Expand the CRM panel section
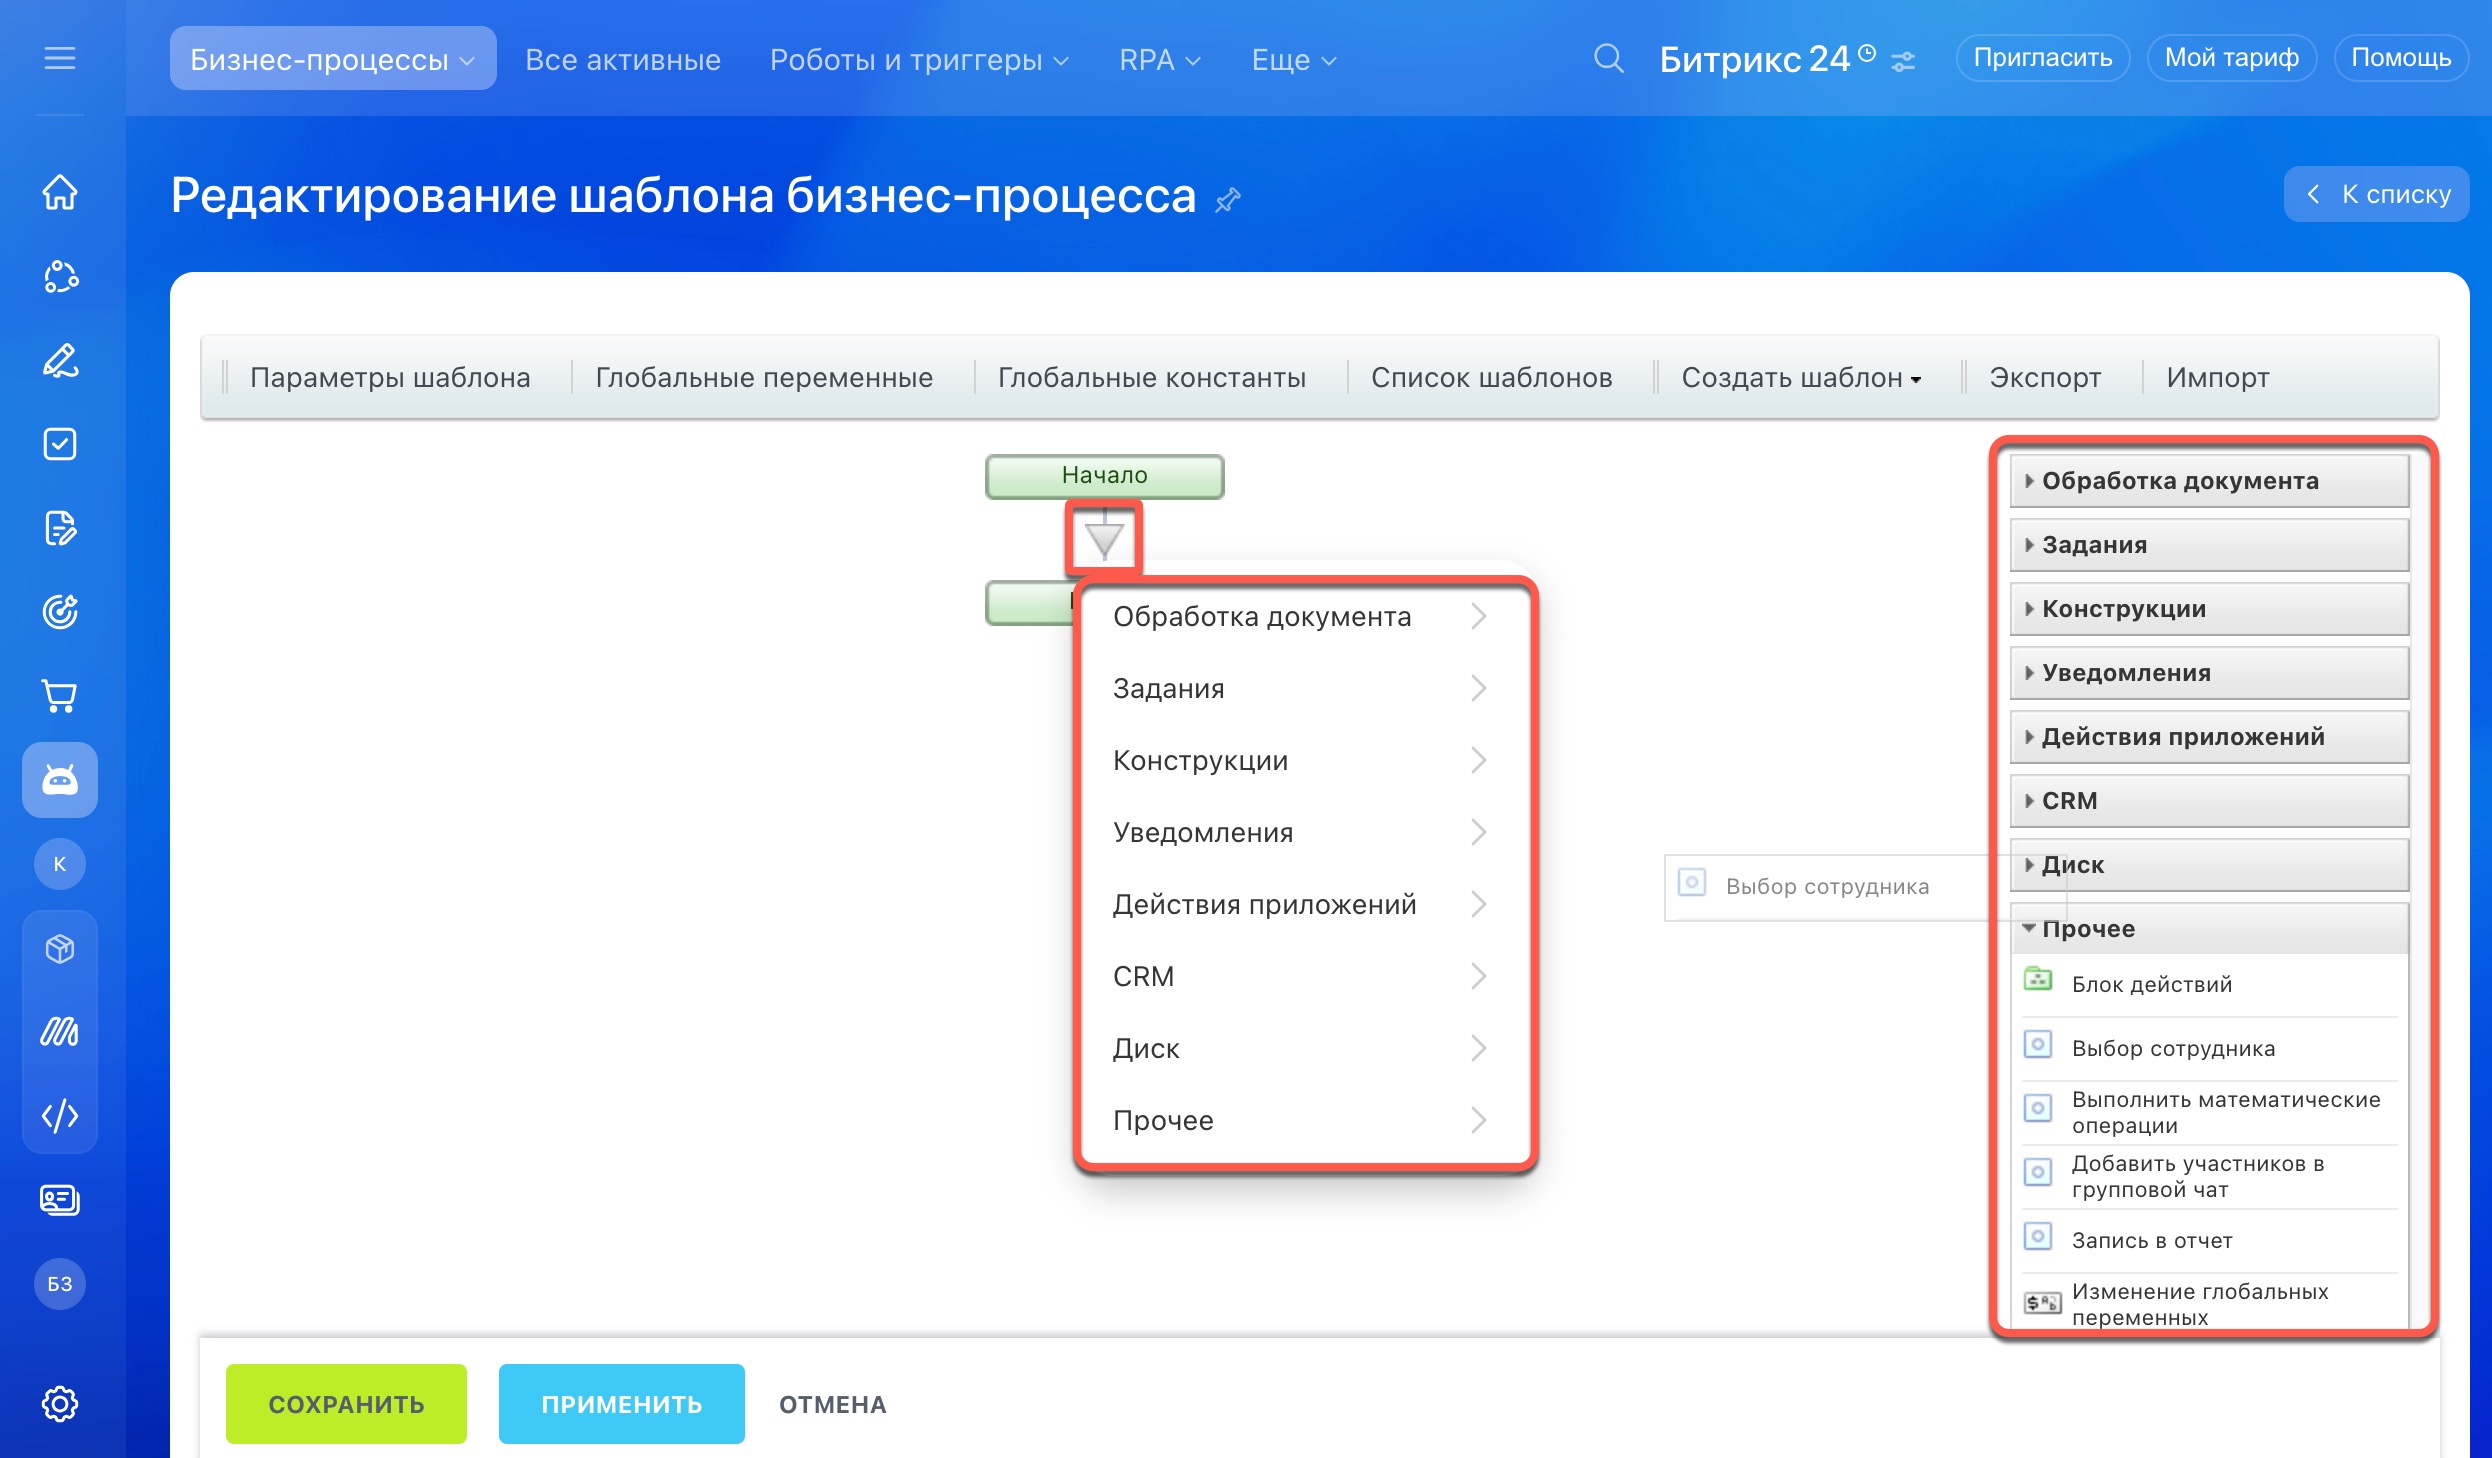 click(x=2209, y=801)
